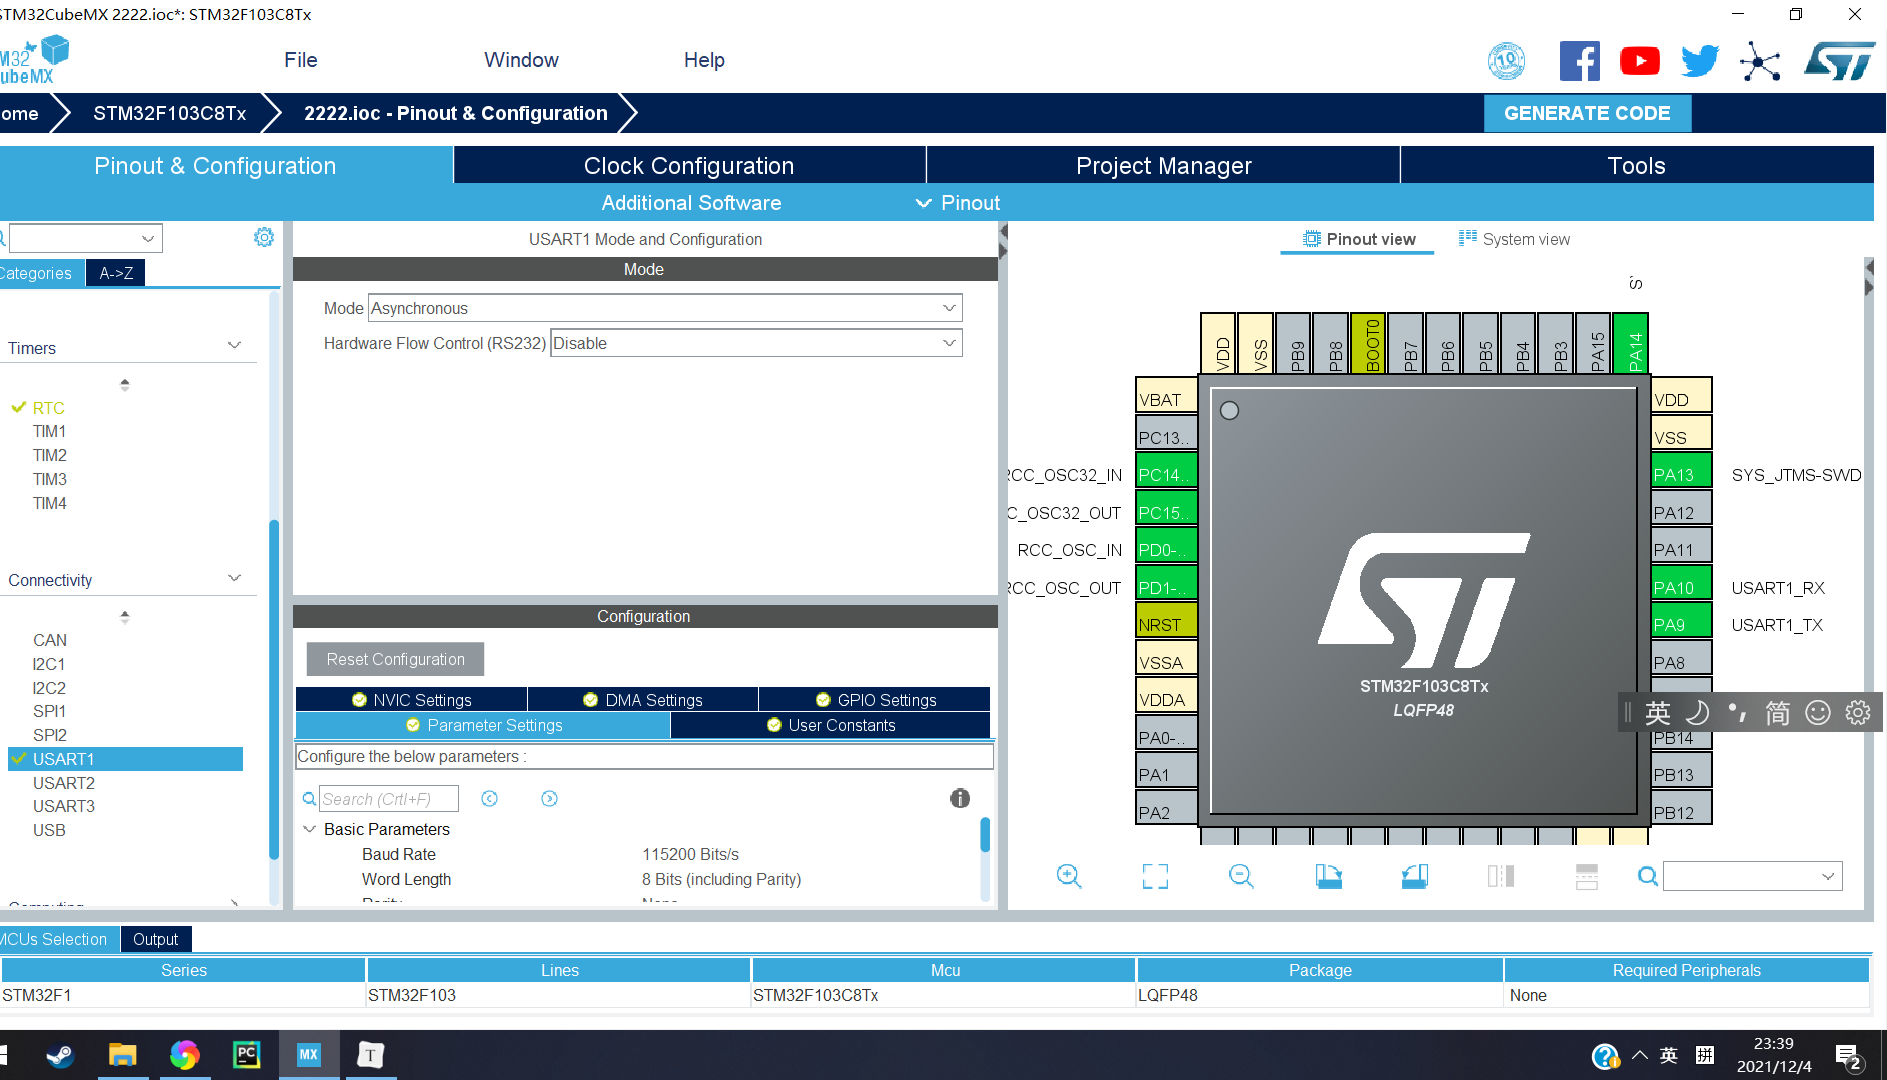Open the Help menu
Screen dimensions: 1887x1080
coord(704,60)
